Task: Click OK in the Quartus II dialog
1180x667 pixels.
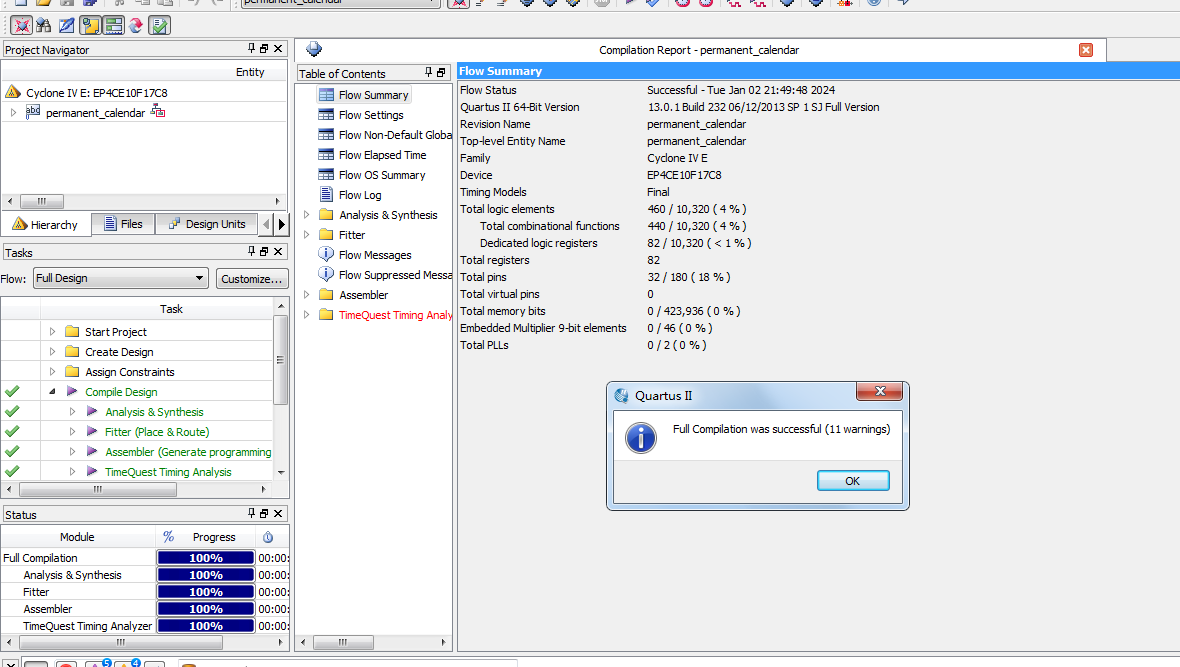Action: (x=853, y=480)
